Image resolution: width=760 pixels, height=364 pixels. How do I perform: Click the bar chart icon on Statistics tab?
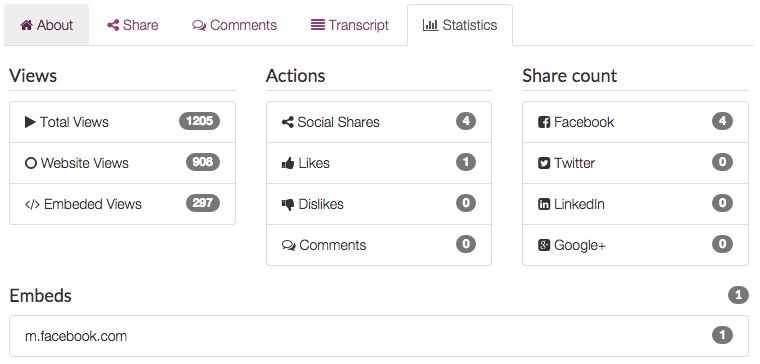[x=430, y=25]
